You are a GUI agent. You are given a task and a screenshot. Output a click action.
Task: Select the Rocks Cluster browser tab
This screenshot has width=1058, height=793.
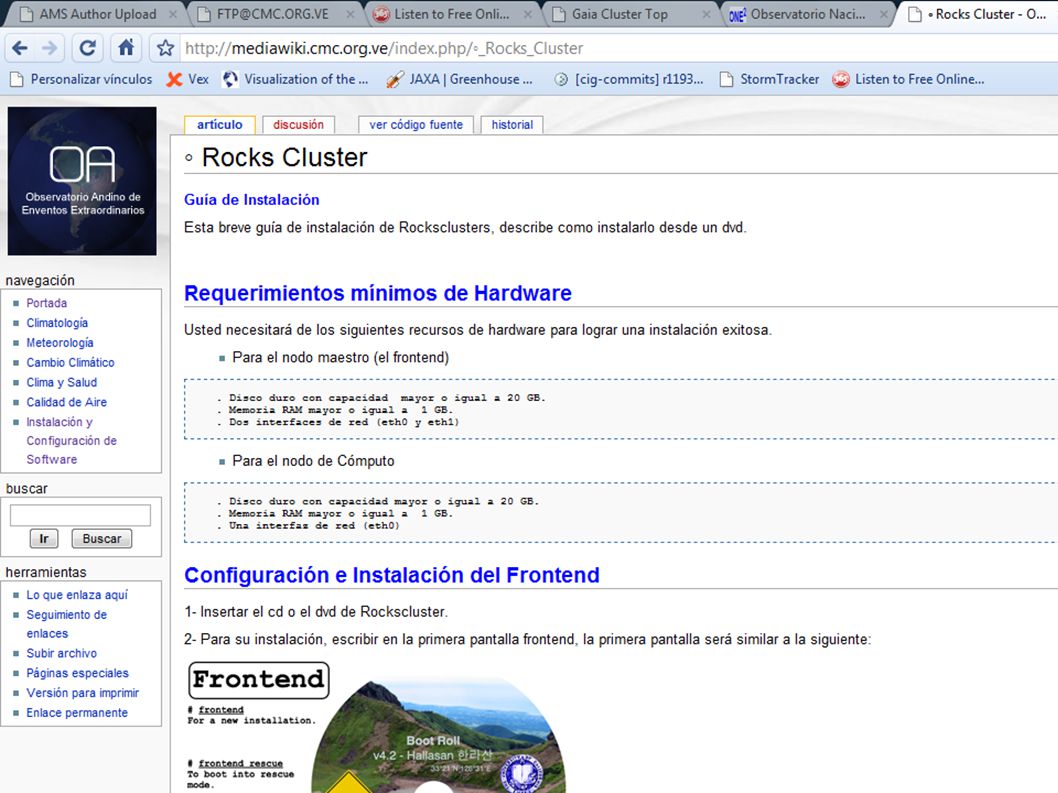pos(978,14)
